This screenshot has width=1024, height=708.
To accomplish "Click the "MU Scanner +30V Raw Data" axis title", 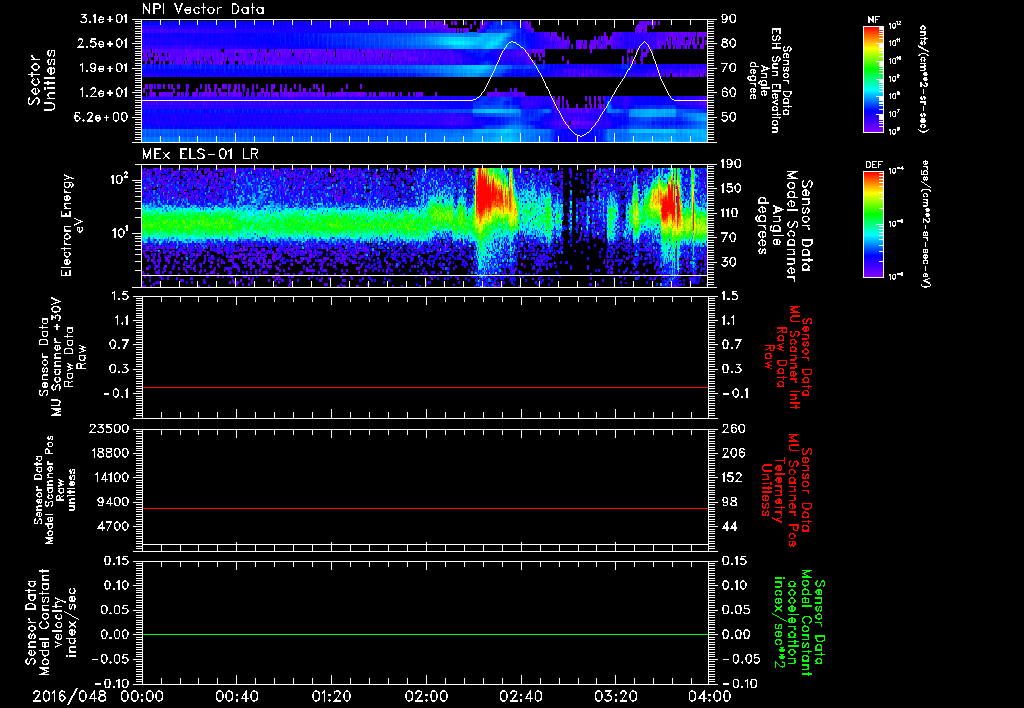I will coord(63,356).
